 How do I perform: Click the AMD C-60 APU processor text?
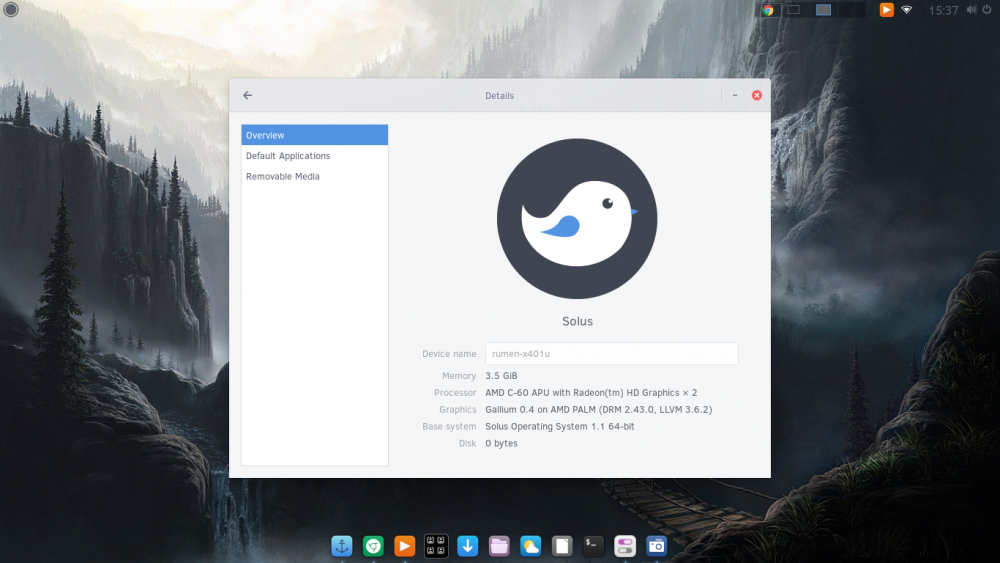point(591,393)
